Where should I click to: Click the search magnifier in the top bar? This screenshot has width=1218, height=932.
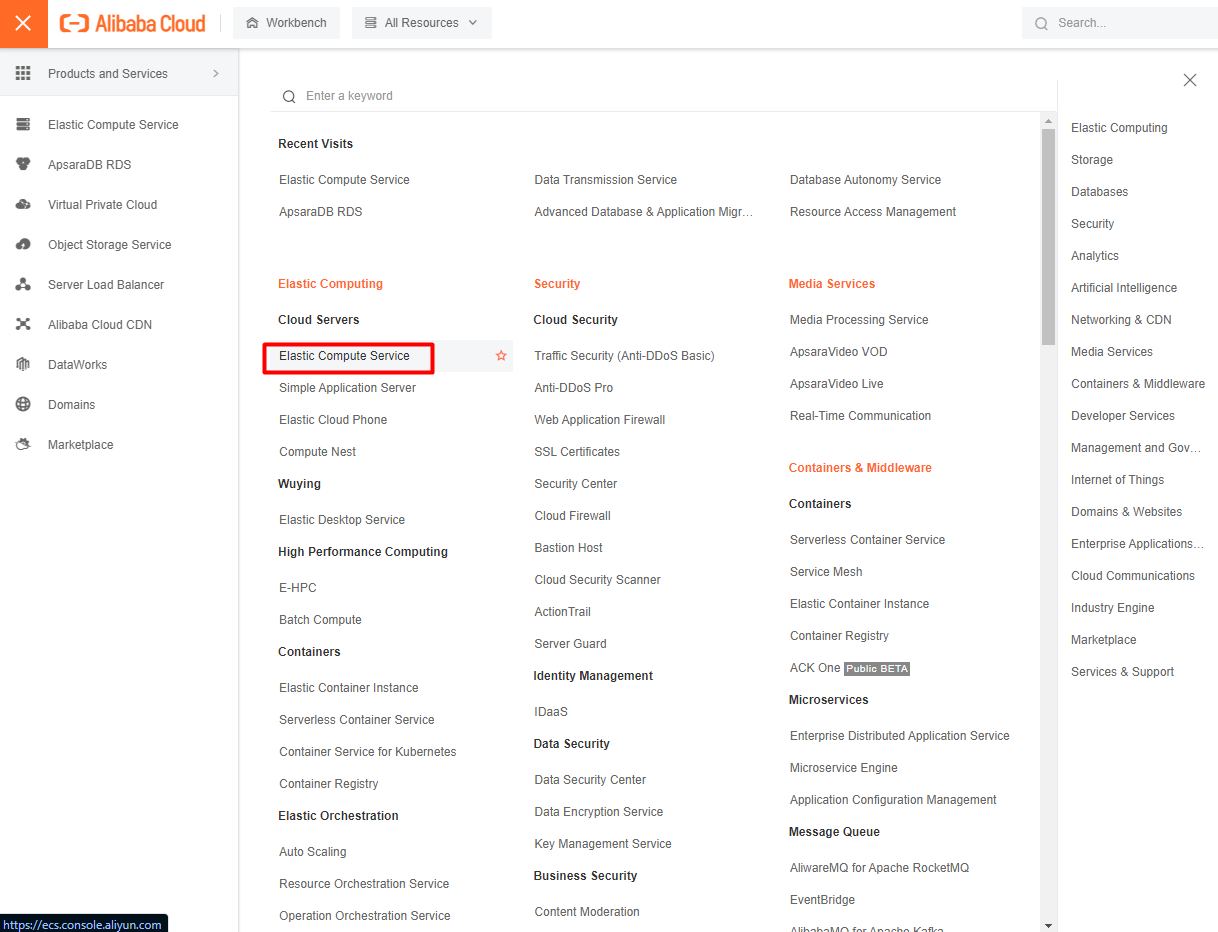[1040, 22]
